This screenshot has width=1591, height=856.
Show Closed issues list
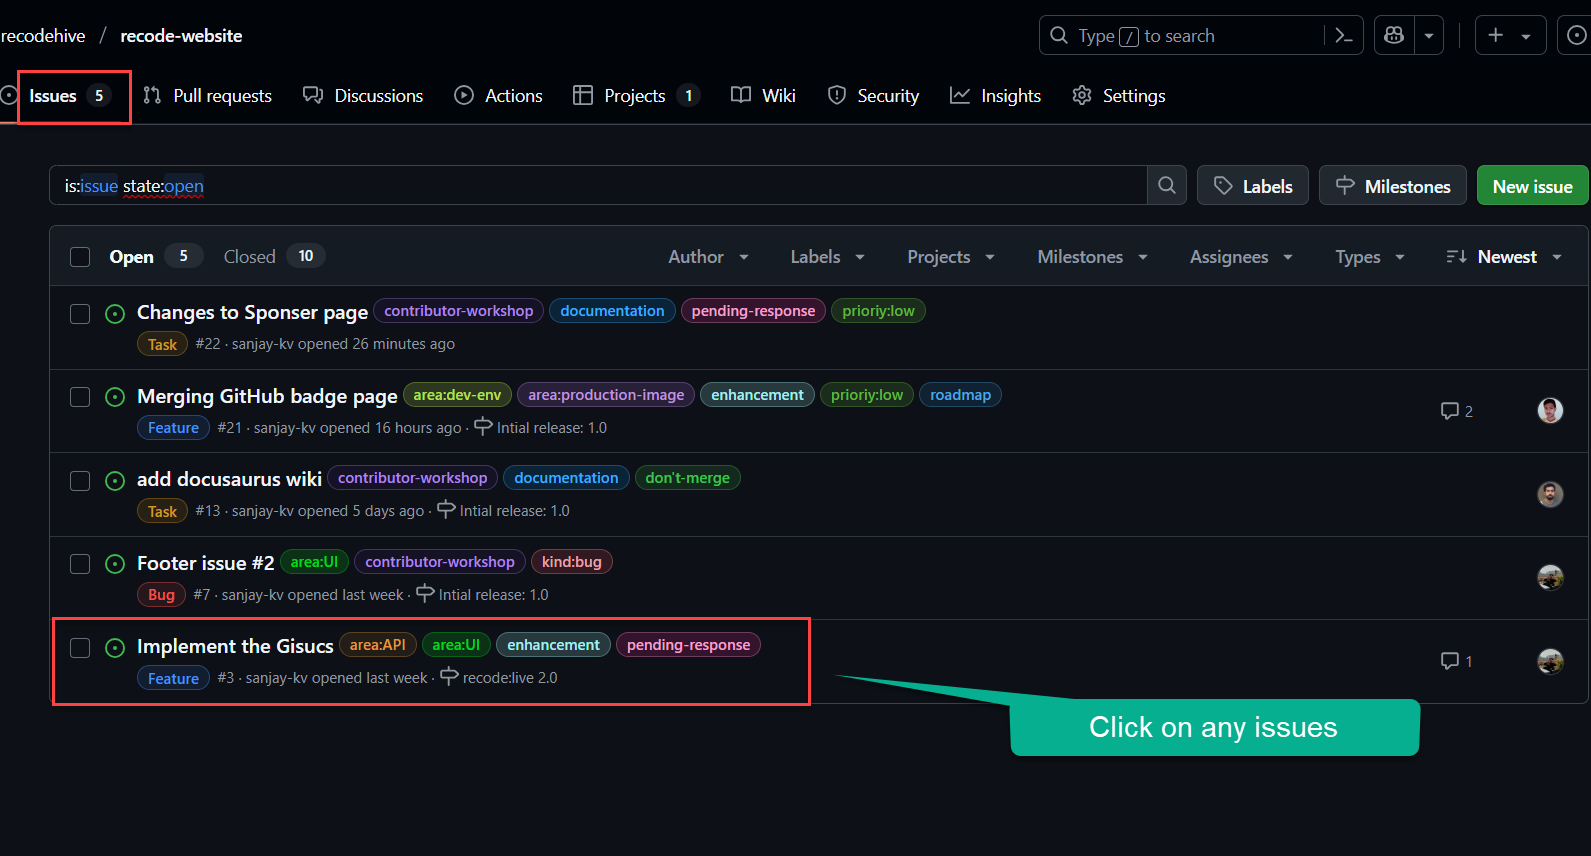click(274, 257)
